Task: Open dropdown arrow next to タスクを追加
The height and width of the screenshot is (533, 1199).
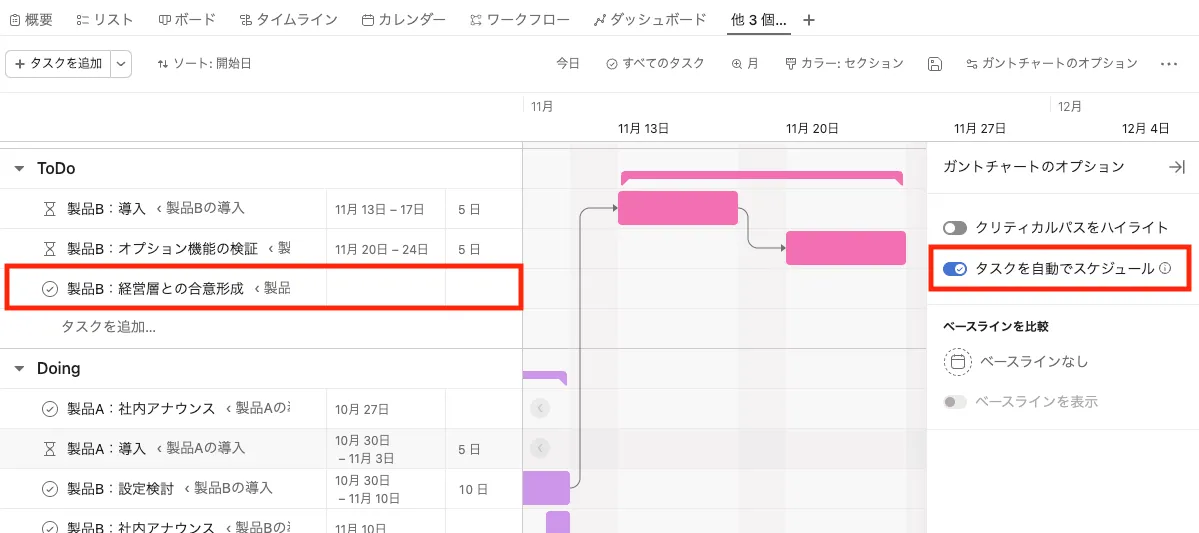Action: coord(121,64)
